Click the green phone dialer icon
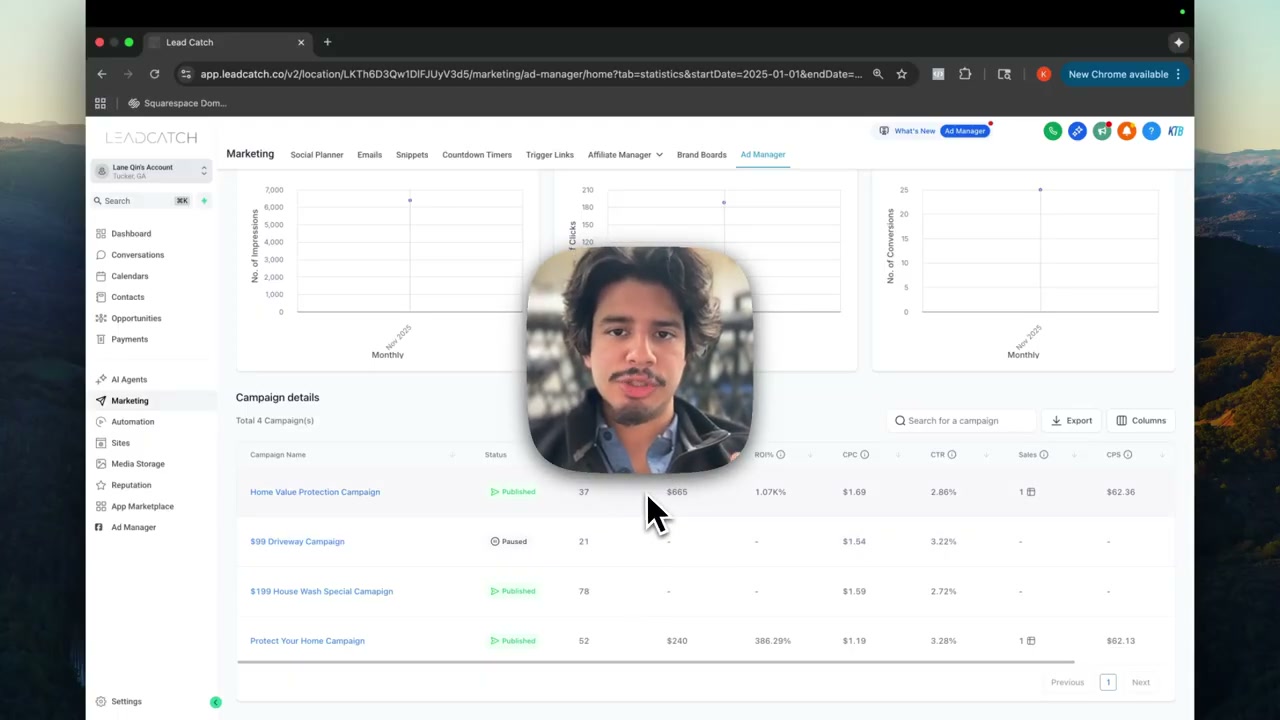 point(1052,131)
